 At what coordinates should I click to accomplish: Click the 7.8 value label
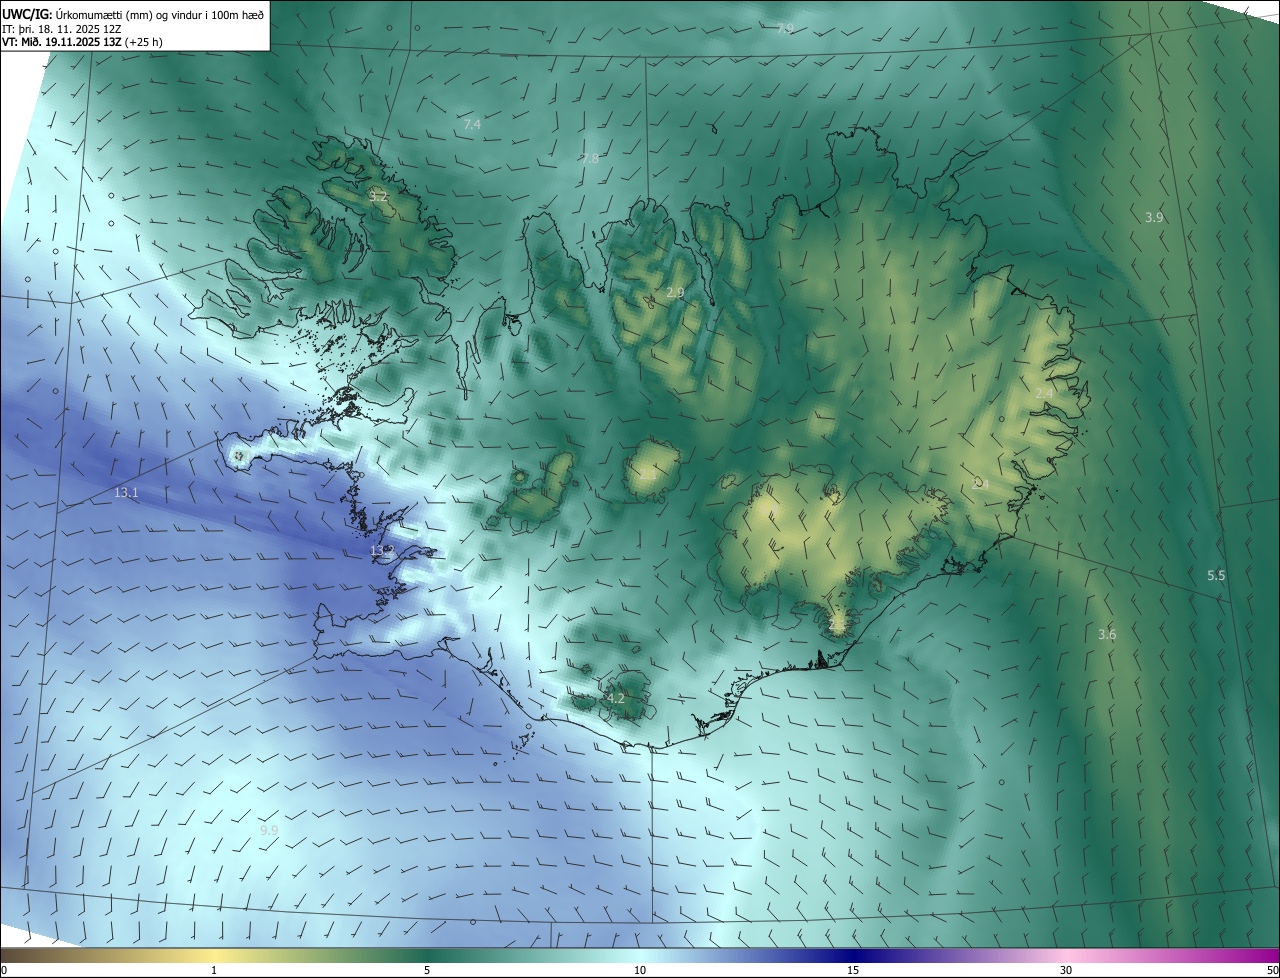tap(590, 158)
